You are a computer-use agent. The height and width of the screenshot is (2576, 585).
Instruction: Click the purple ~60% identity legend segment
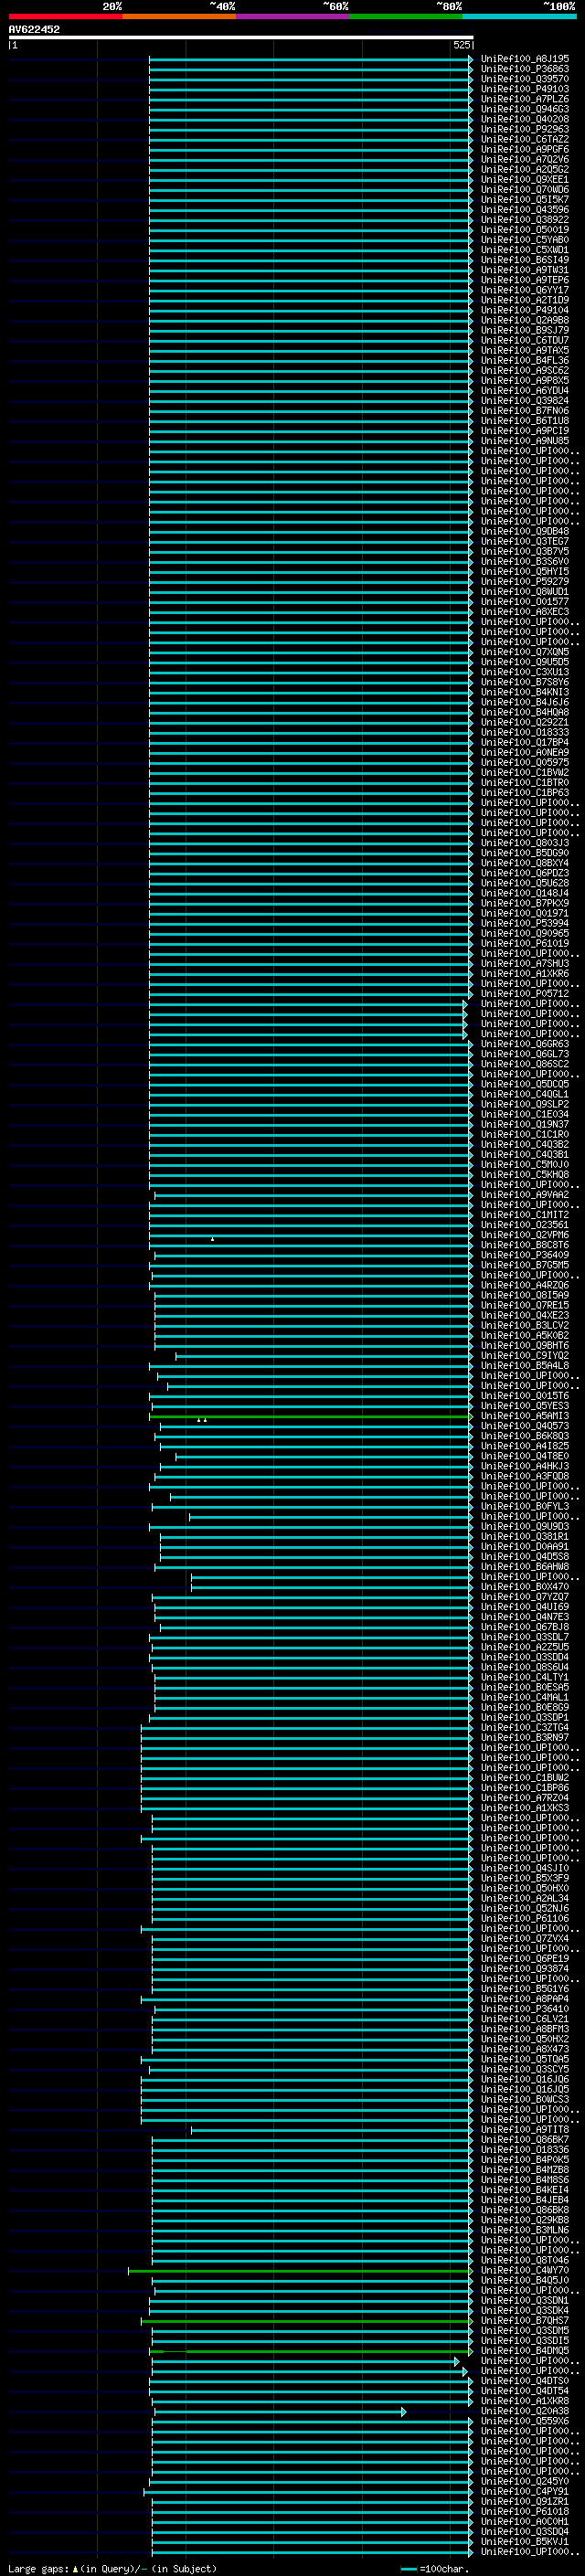point(292,16)
